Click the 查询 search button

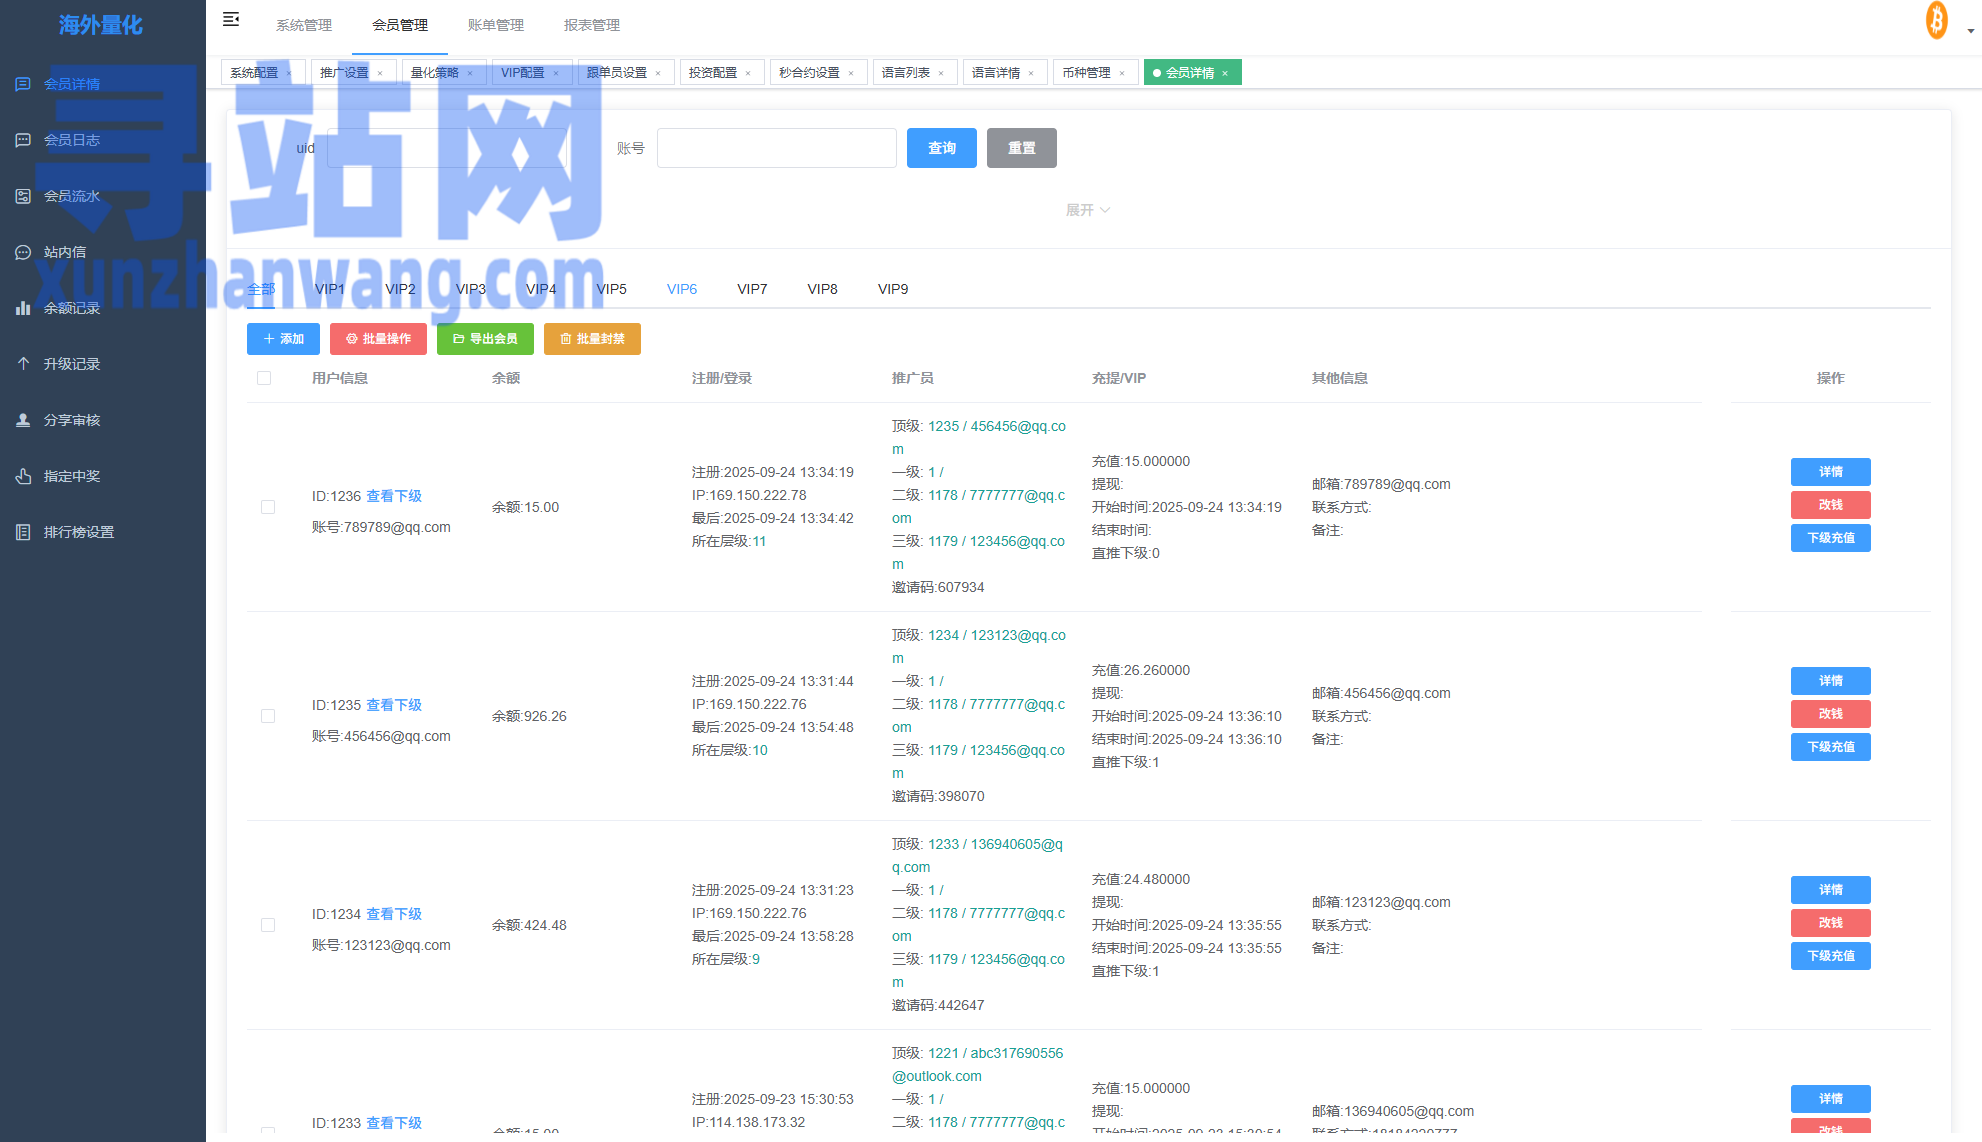(941, 148)
